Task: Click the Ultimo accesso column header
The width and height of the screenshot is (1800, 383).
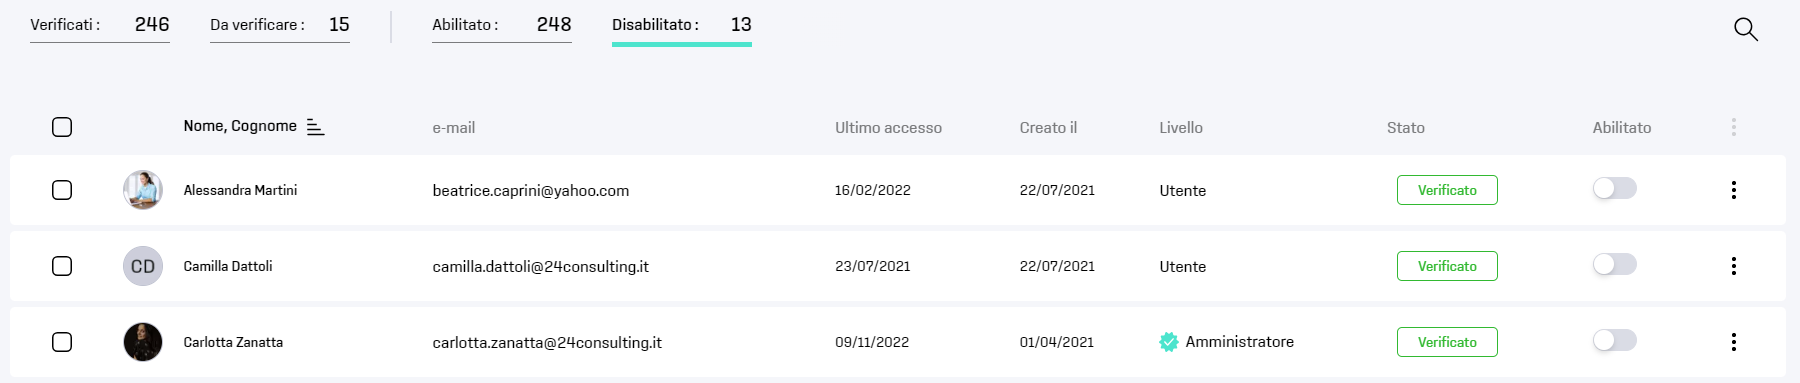Action: click(888, 128)
